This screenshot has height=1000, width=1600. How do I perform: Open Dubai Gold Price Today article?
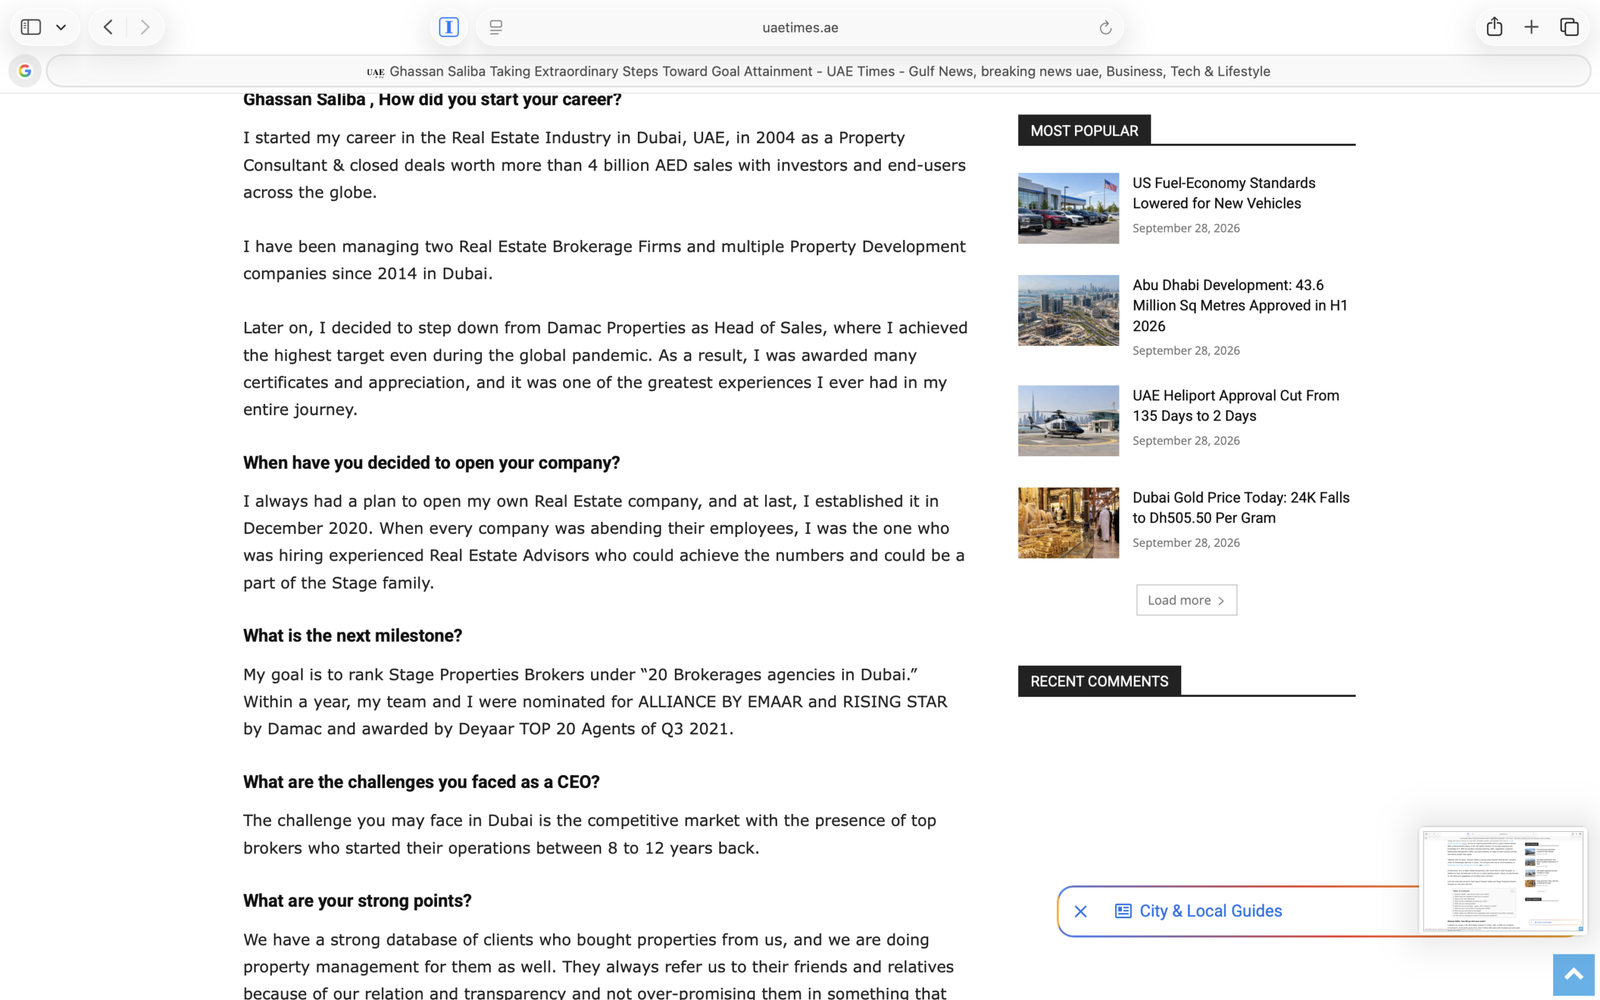pos(1240,508)
